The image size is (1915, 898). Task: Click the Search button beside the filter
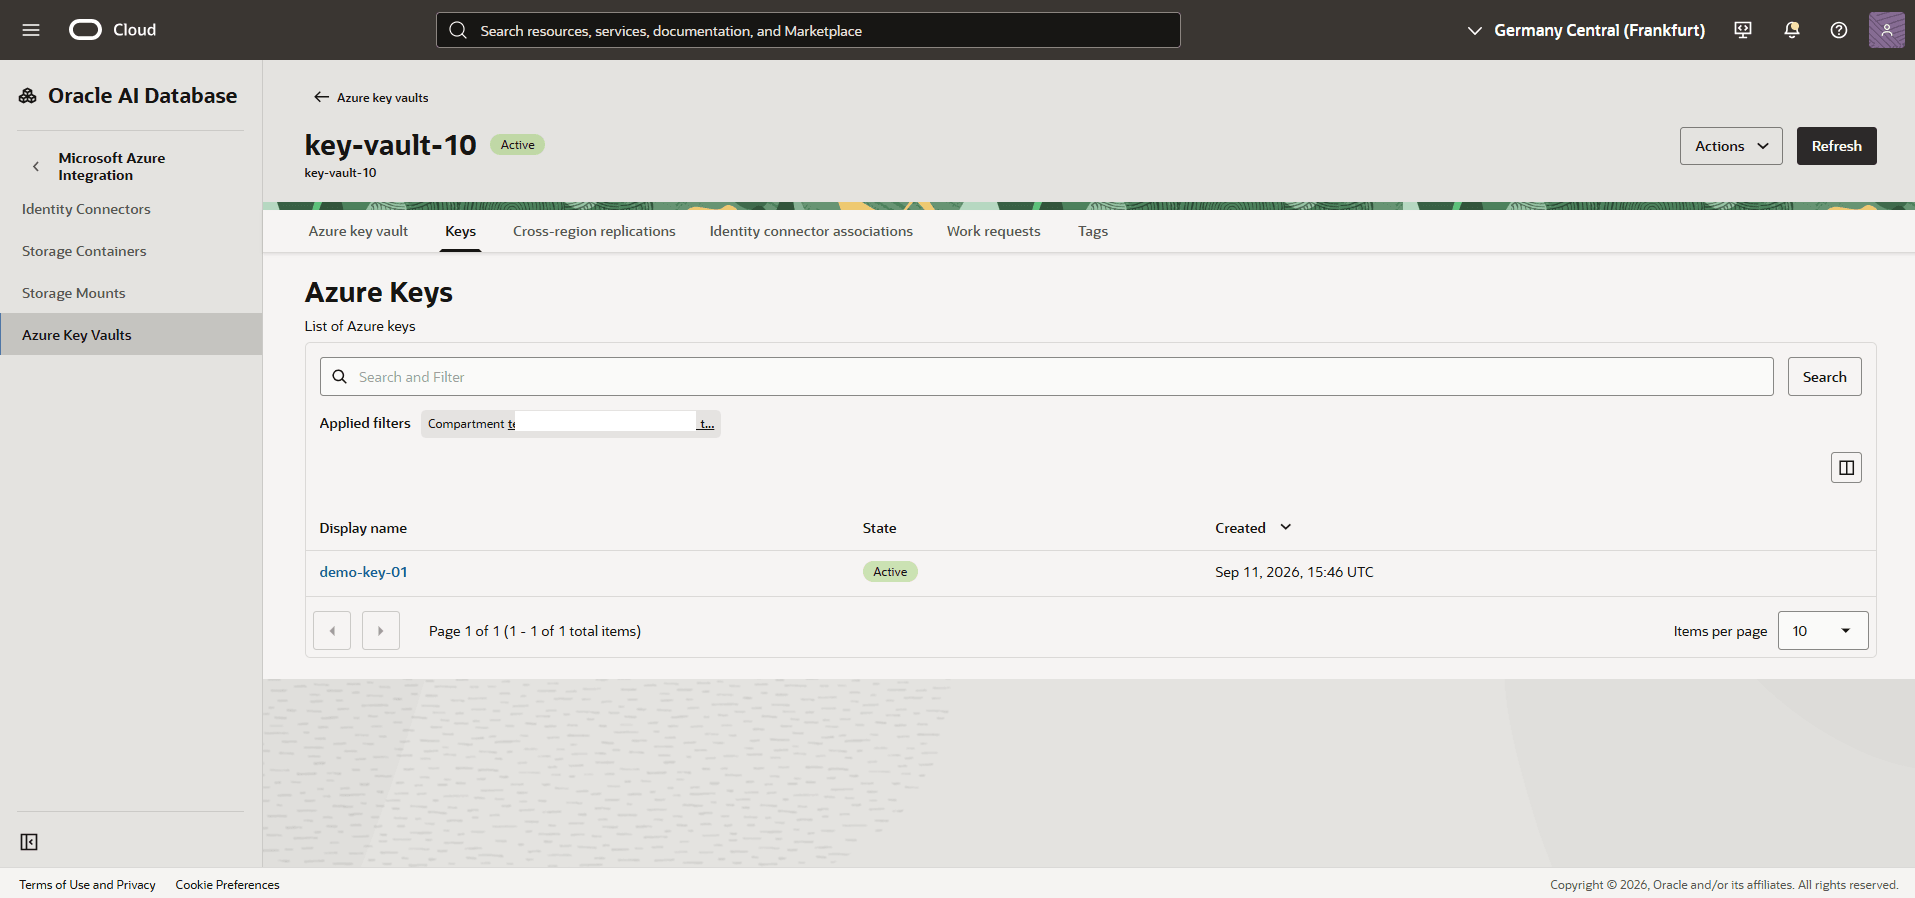[1825, 377]
